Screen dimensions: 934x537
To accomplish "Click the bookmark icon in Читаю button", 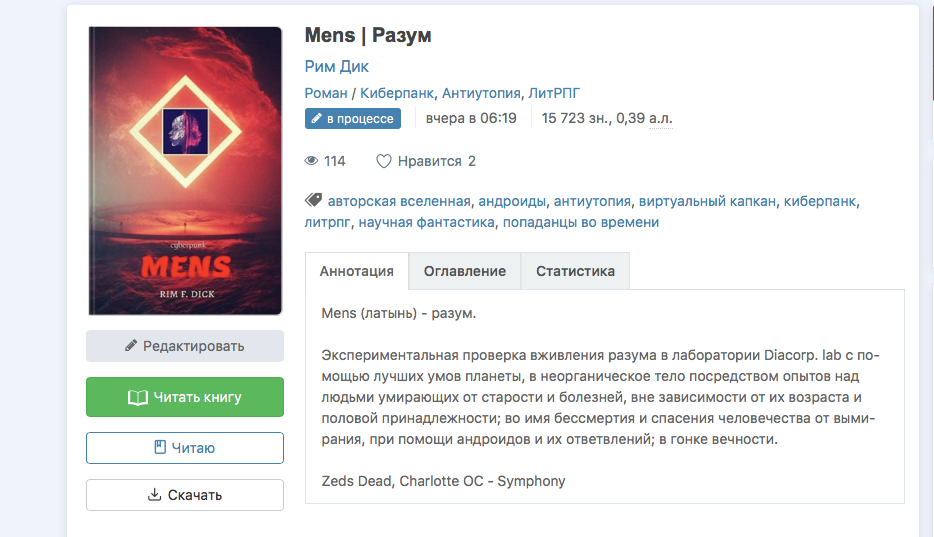I will (x=160, y=447).
